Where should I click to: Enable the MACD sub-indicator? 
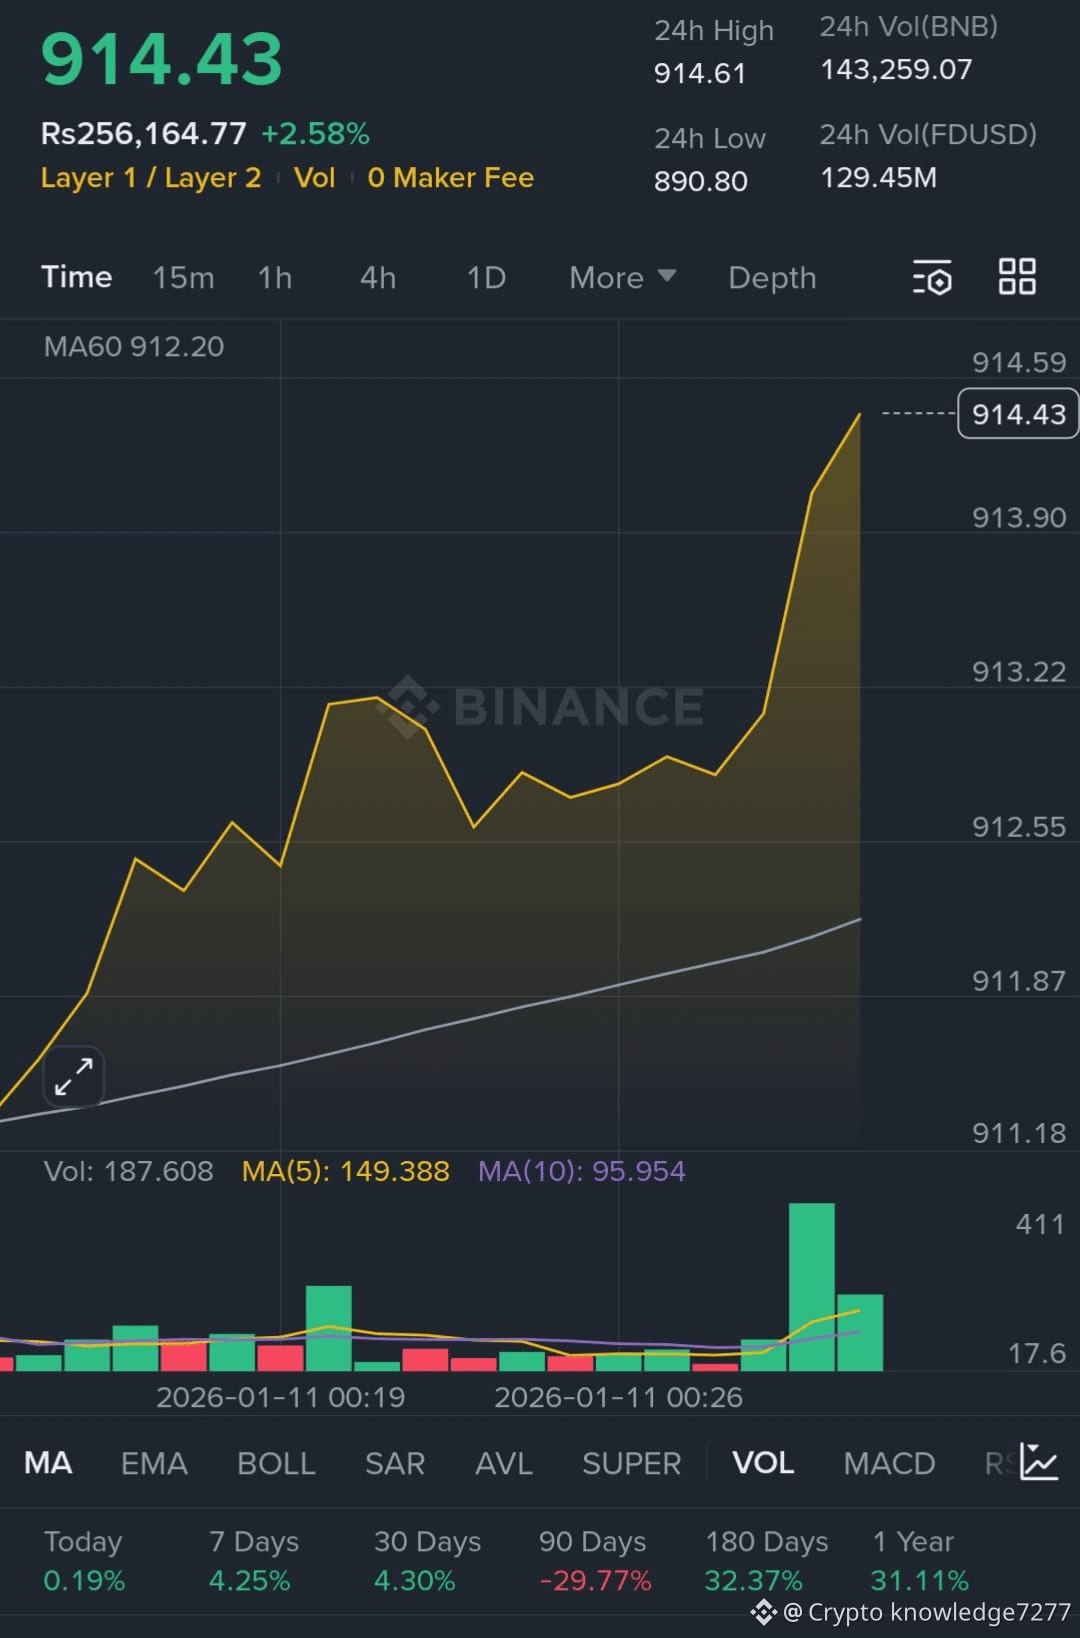coord(889,1463)
